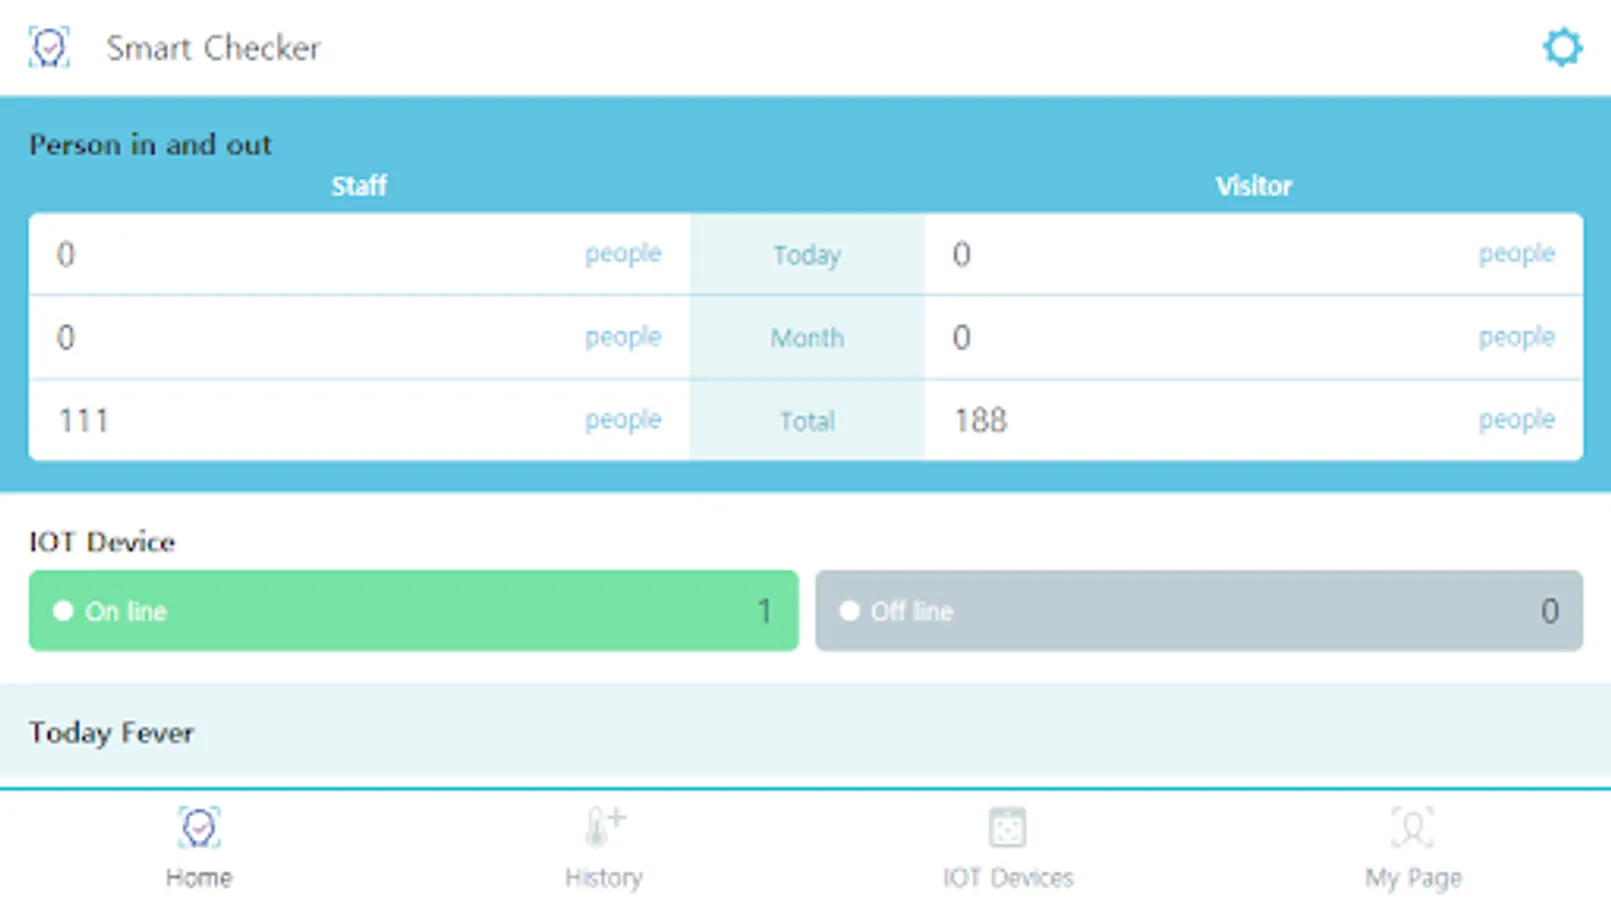
Task: Toggle the Off line device indicator
Action: 1199,611
